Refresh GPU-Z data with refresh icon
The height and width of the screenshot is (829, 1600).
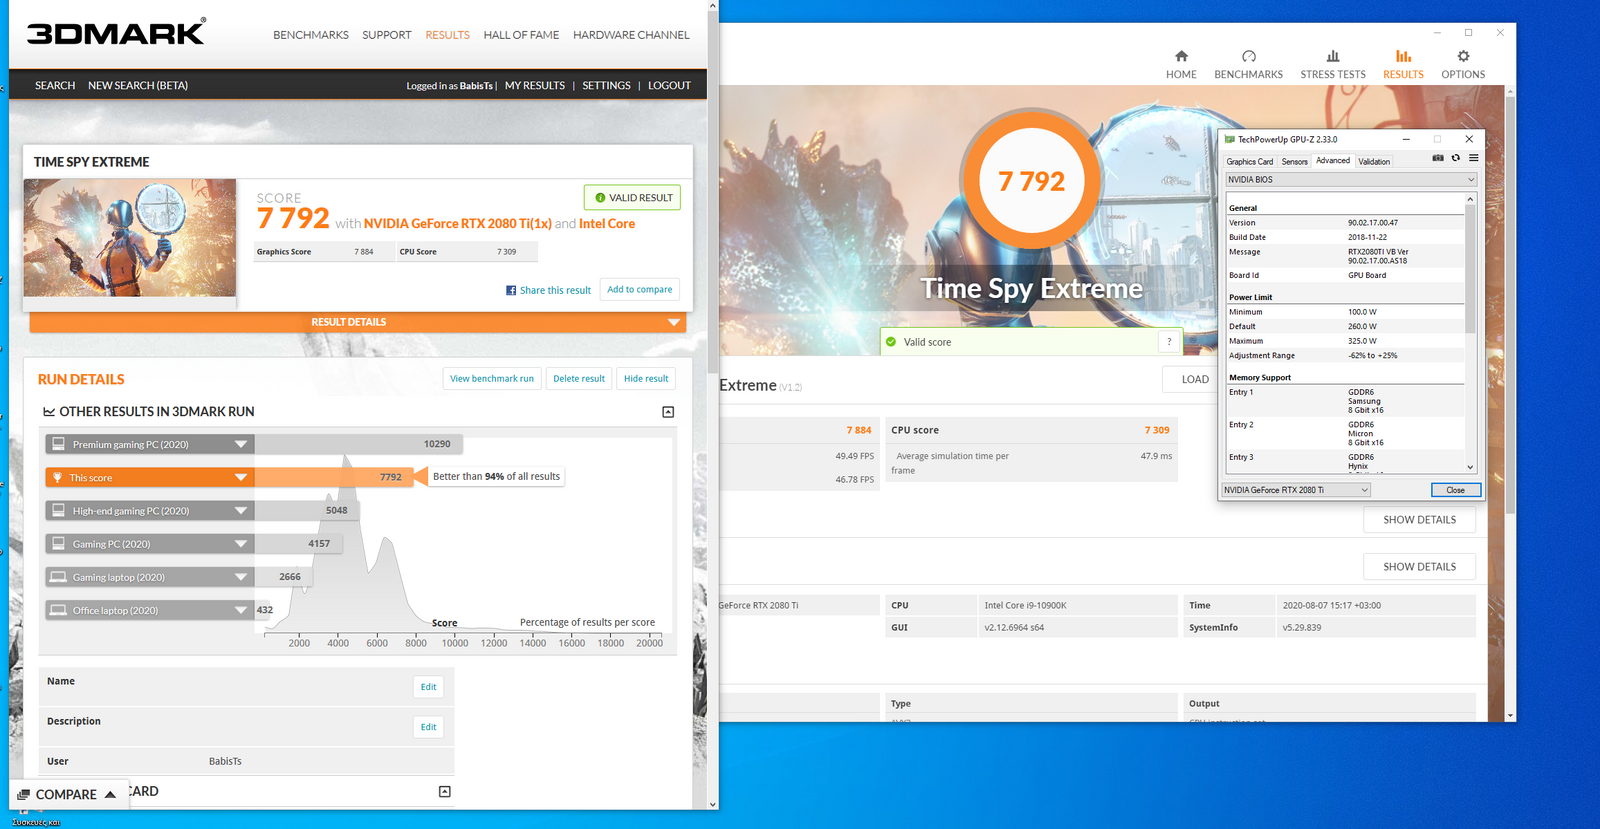point(1456,158)
